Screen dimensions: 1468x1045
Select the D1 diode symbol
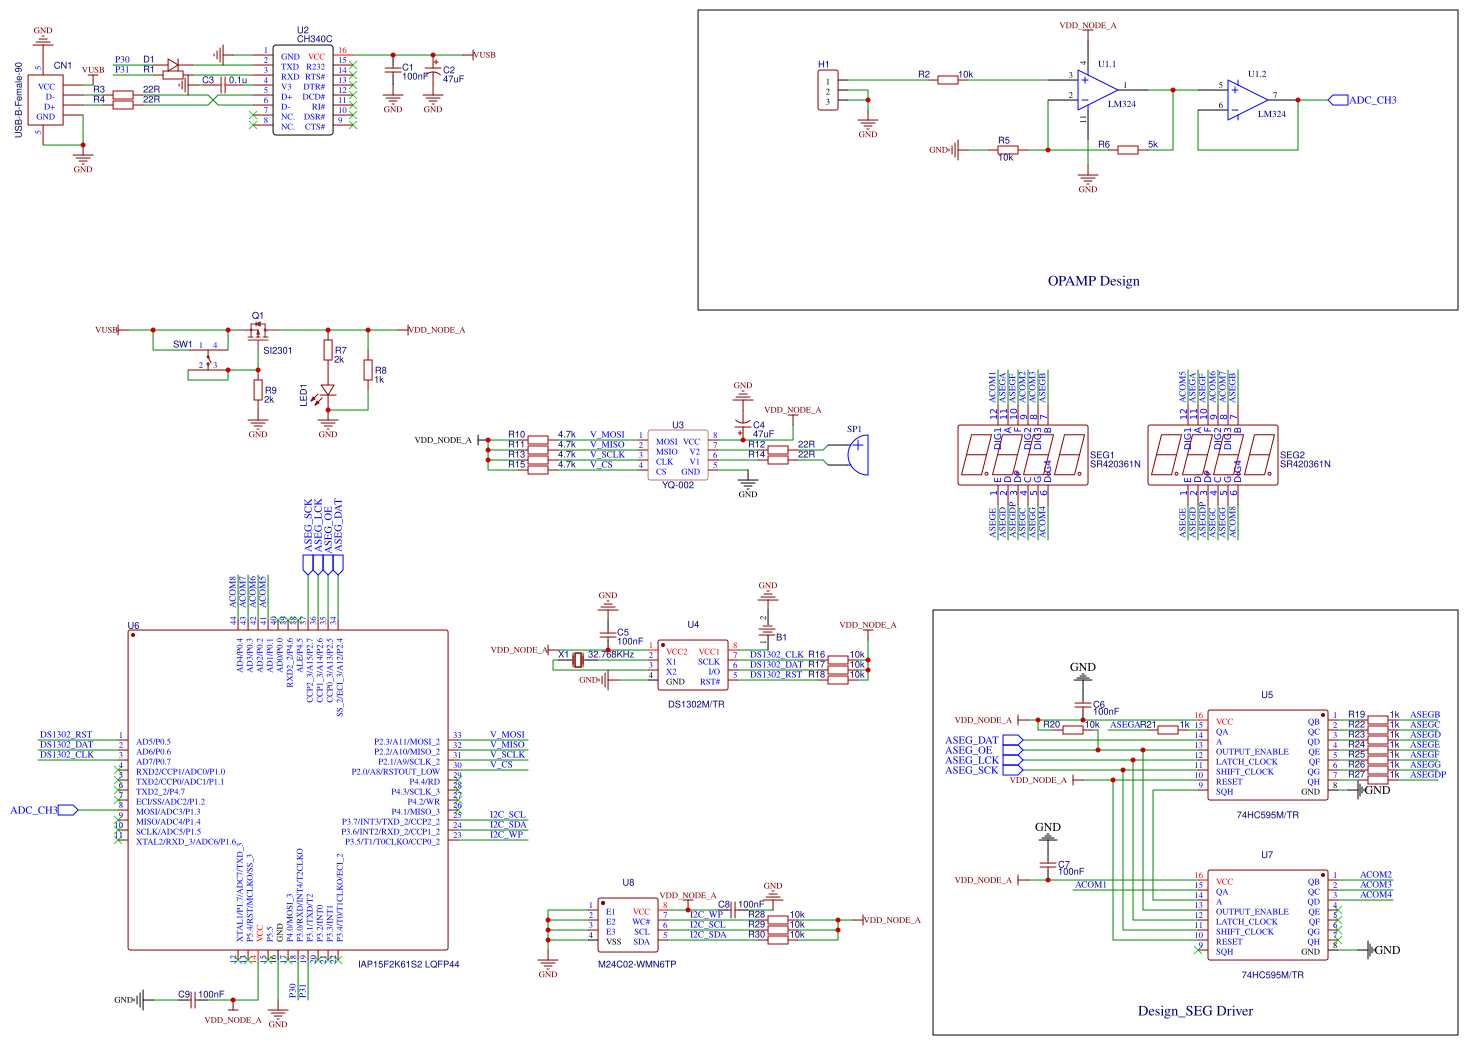[x=173, y=66]
